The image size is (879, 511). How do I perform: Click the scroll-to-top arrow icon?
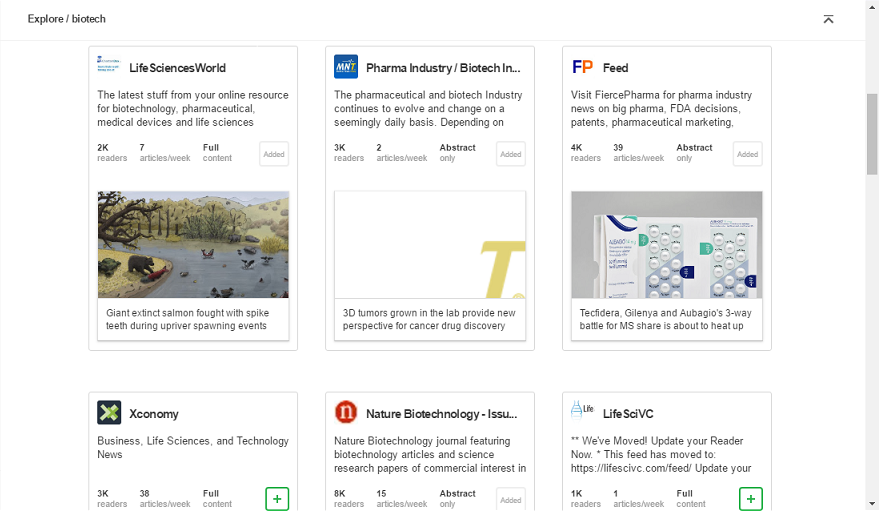(828, 19)
